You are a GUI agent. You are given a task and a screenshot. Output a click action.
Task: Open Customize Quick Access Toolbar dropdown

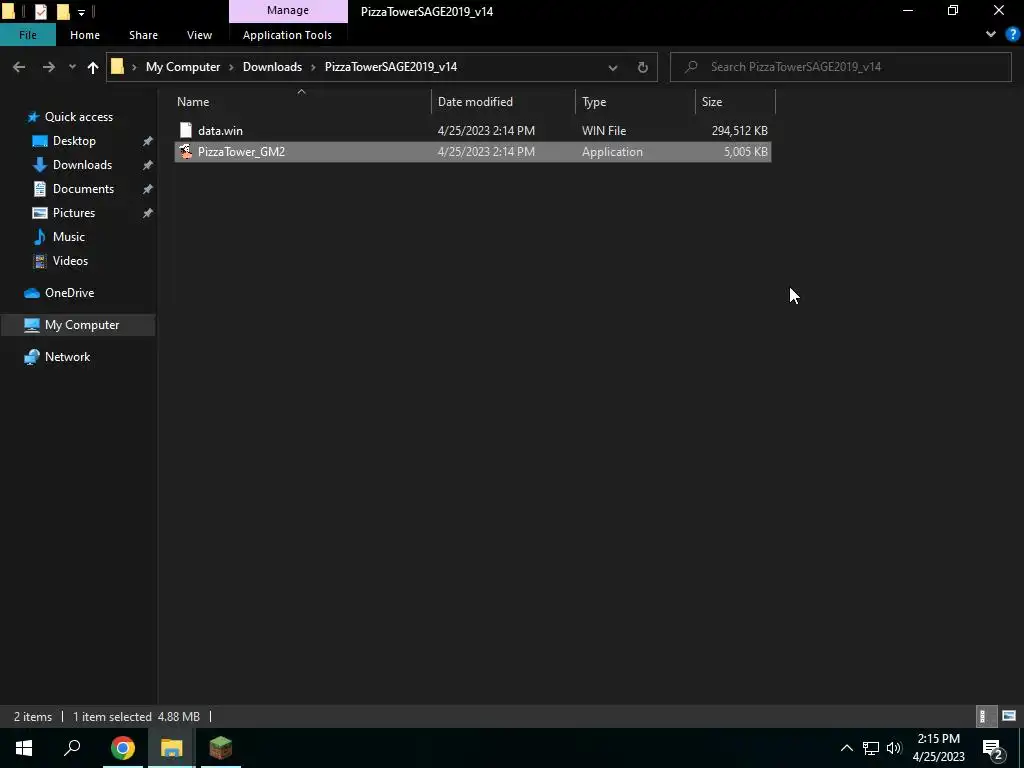pyautogui.click(x=81, y=12)
